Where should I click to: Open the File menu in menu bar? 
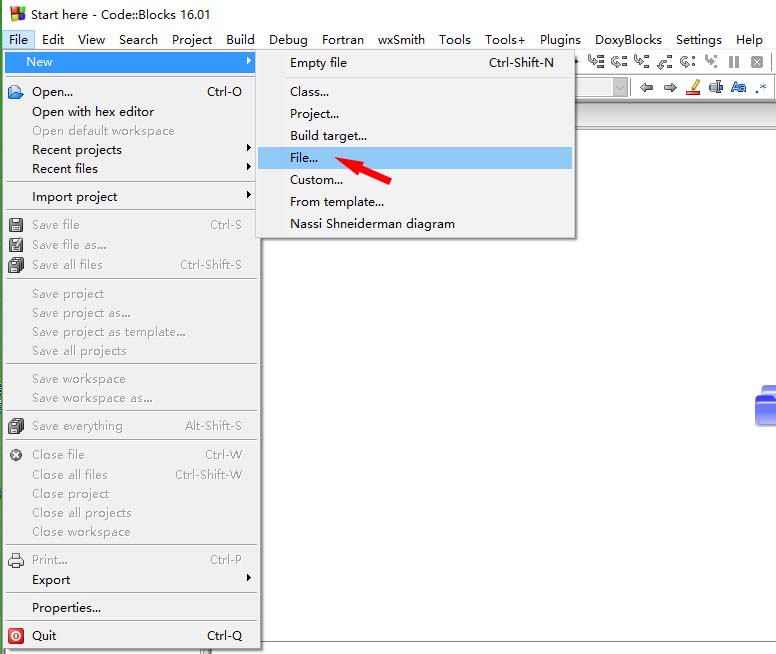click(x=18, y=40)
